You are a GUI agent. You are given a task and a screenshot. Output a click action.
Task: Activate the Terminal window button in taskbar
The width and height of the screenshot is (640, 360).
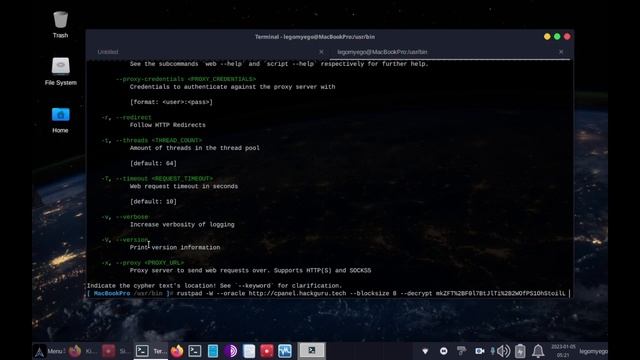tap(151, 351)
